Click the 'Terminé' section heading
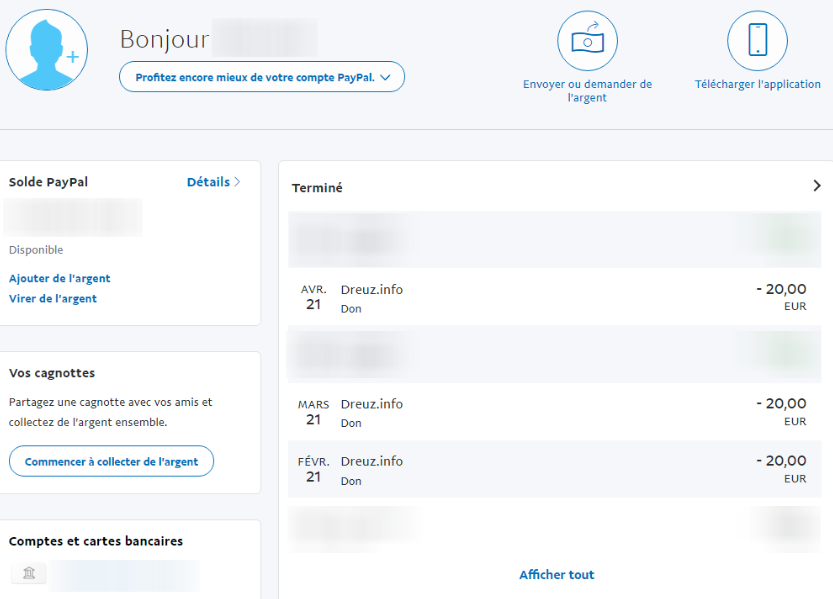The width and height of the screenshot is (833, 599). [x=317, y=188]
